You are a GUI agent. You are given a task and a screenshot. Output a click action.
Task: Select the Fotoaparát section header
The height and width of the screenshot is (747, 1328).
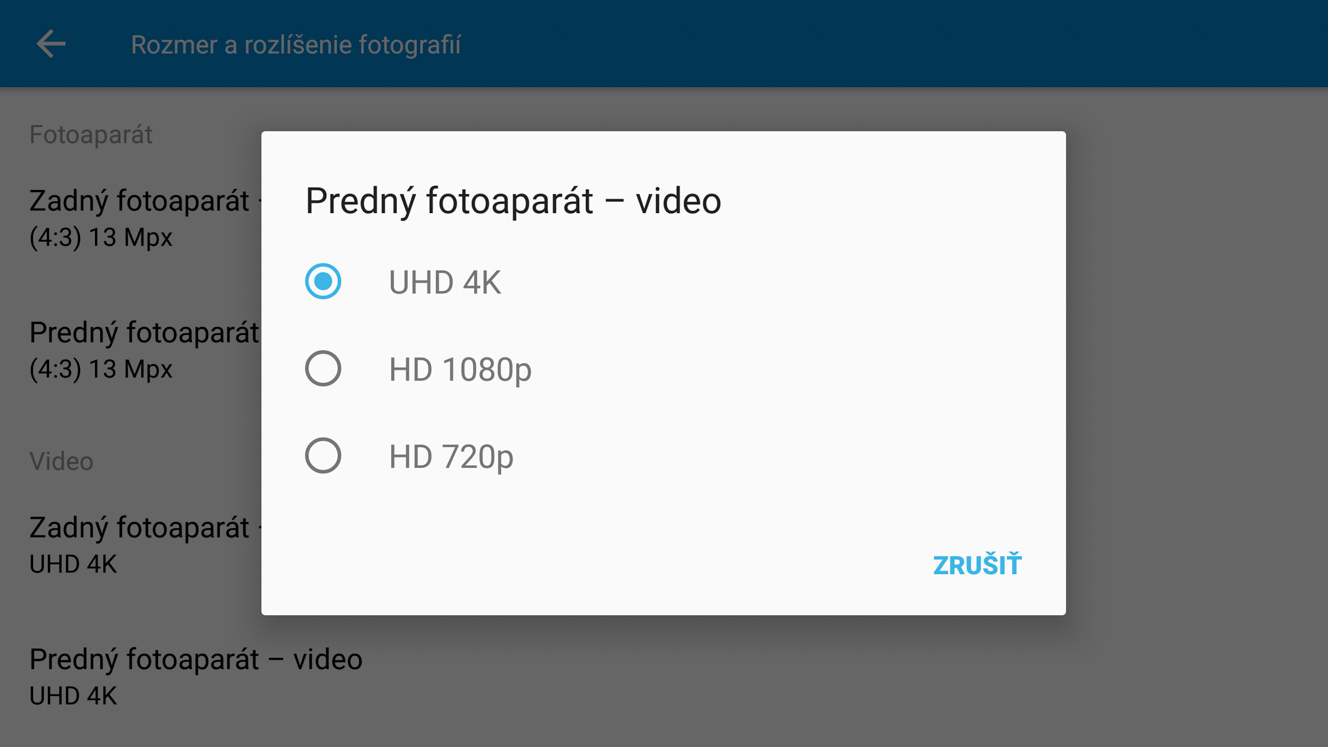tap(91, 135)
